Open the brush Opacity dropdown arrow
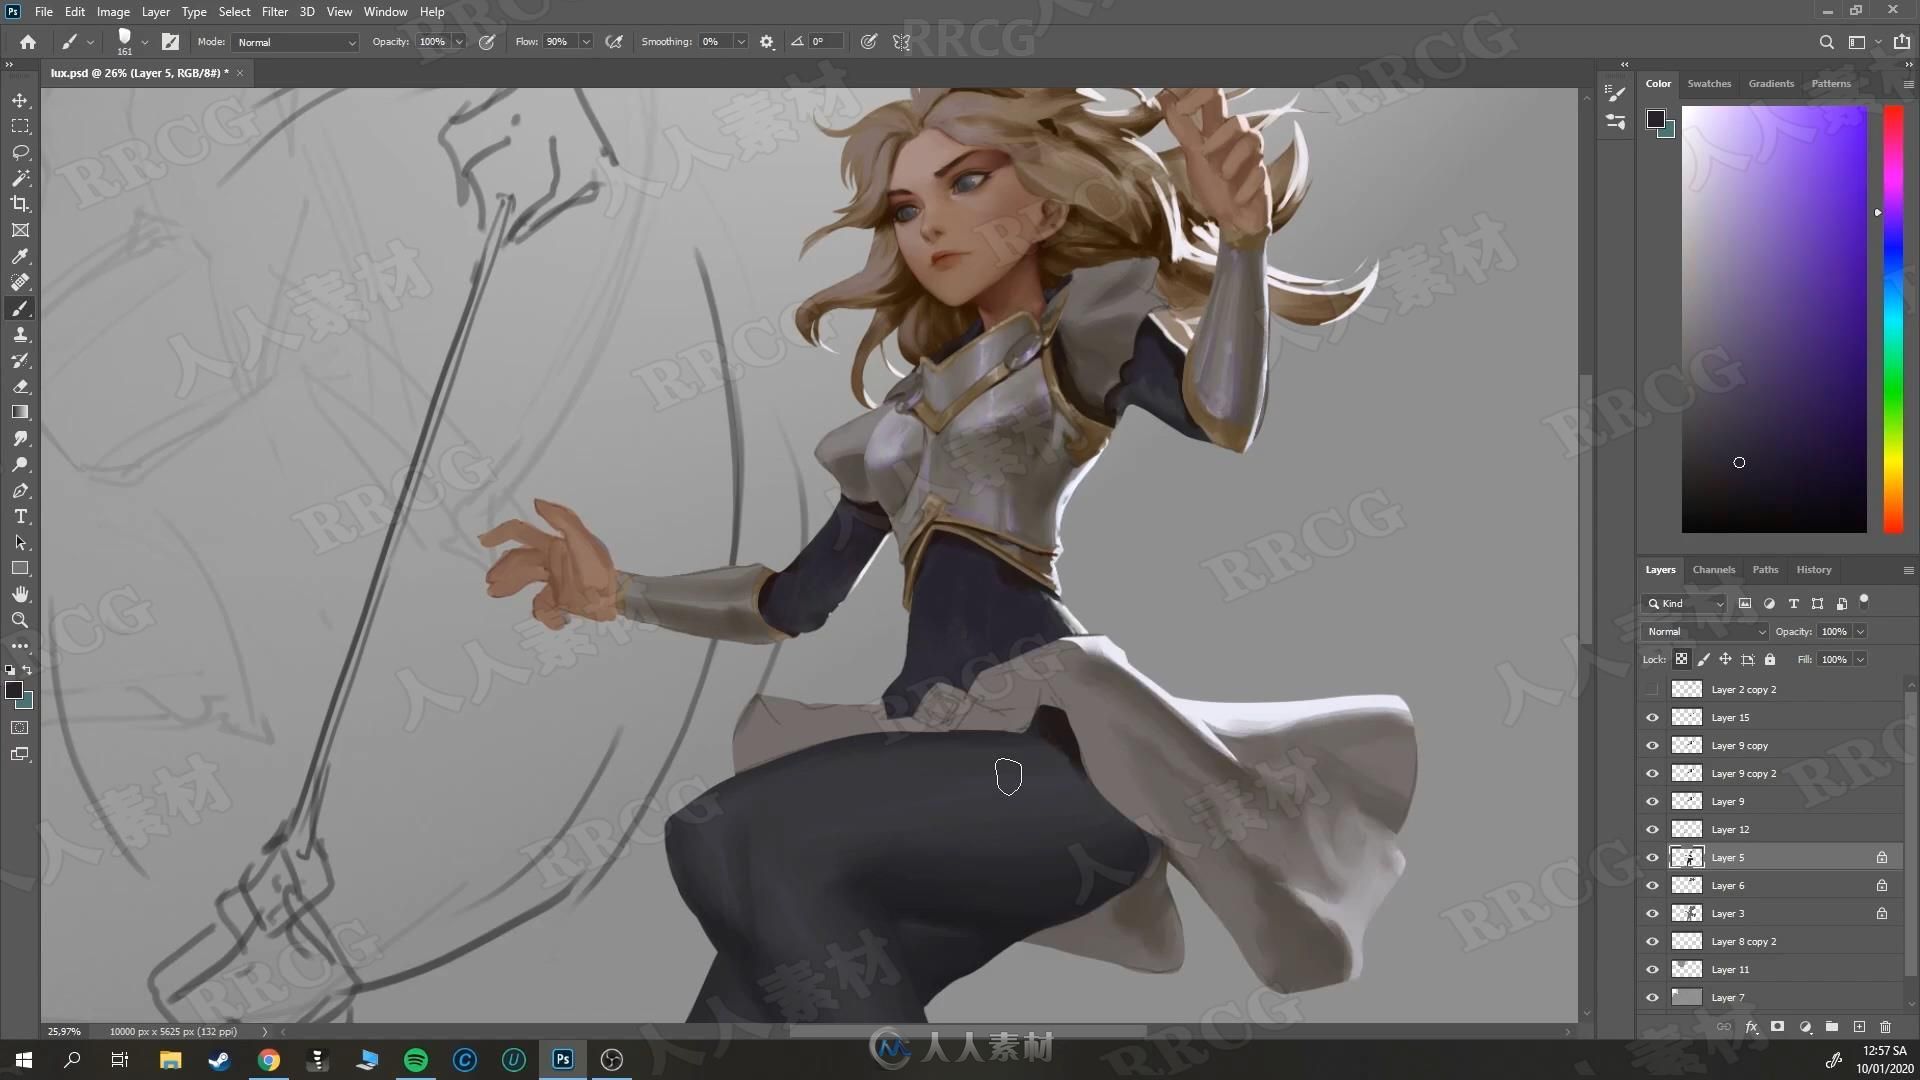Screen dimensions: 1920x1080 coord(459,42)
